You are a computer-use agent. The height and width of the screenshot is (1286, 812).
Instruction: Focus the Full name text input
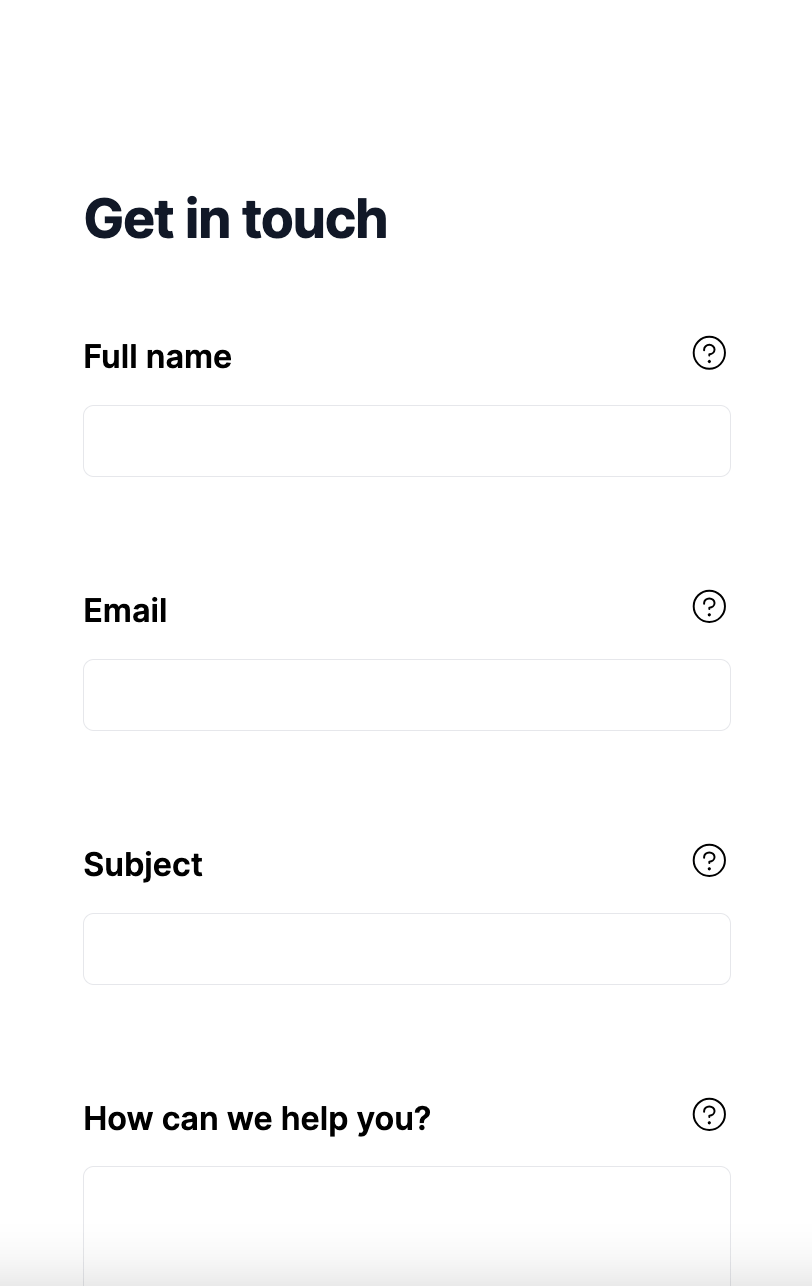pyautogui.click(x=407, y=441)
